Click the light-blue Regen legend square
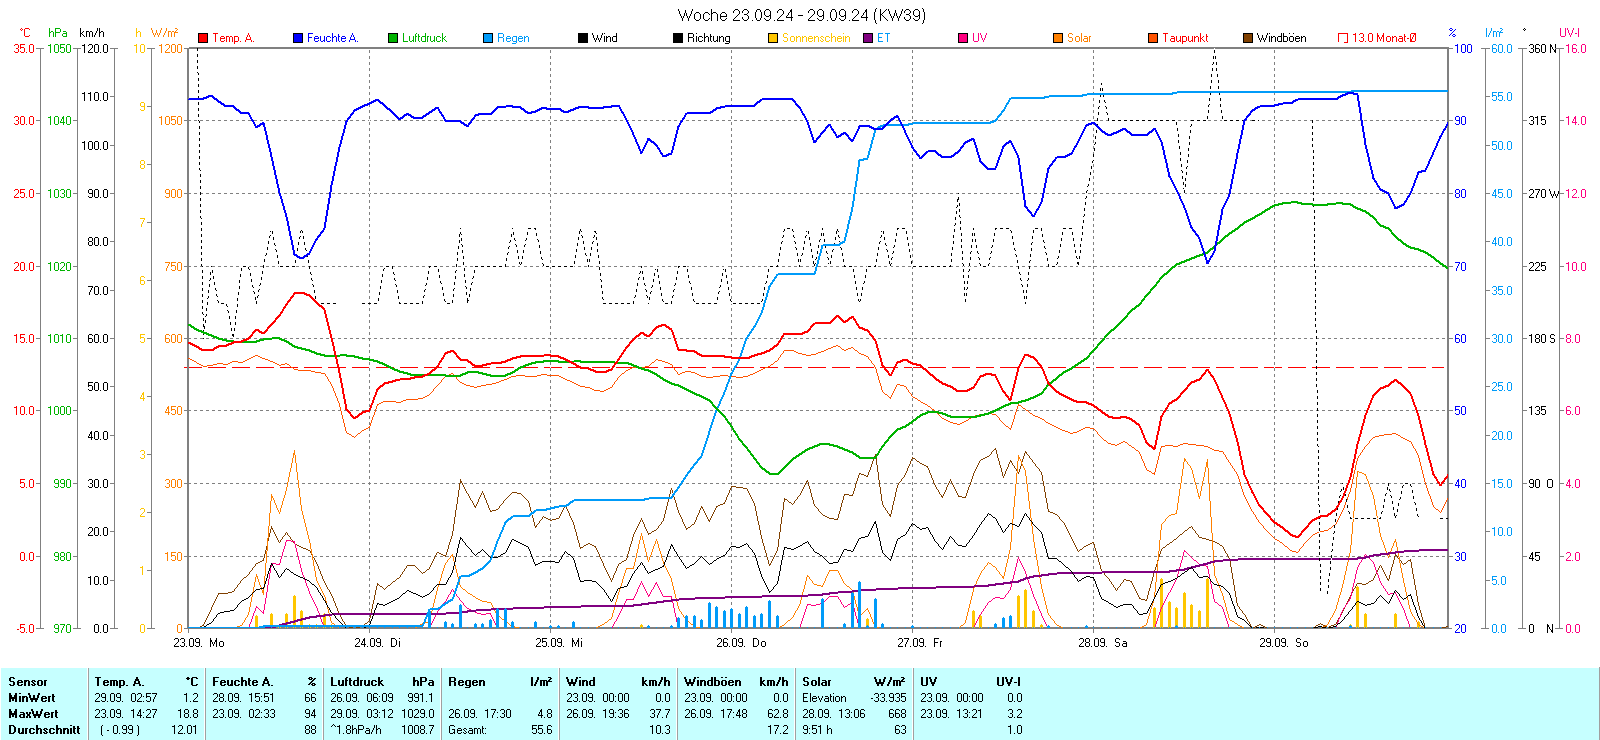The image size is (1600, 740). 488,38
